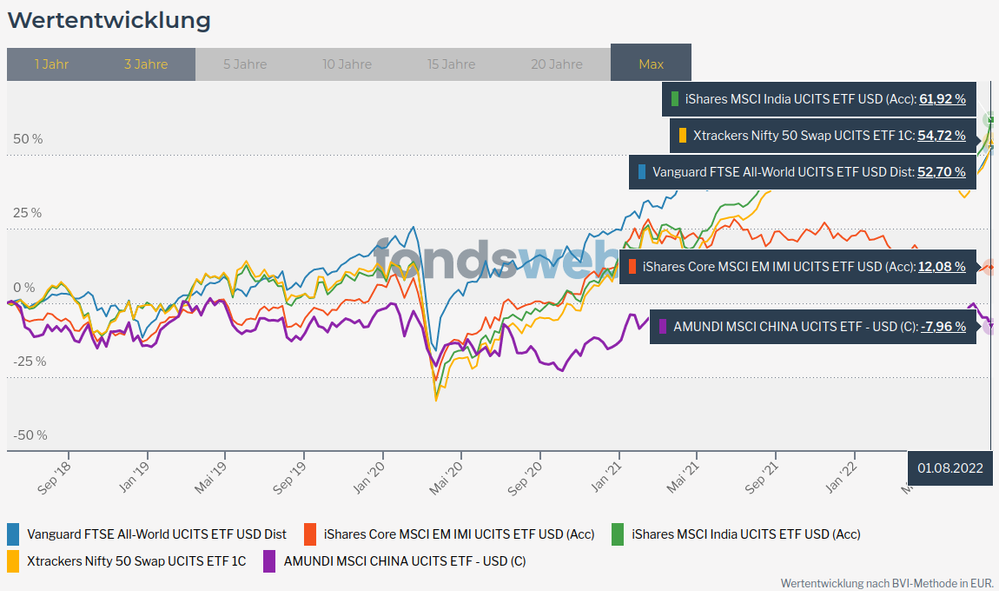Click AMUNDI MSCI CHINA legend label
This screenshot has height=591, width=999.
tap(405, 561)
